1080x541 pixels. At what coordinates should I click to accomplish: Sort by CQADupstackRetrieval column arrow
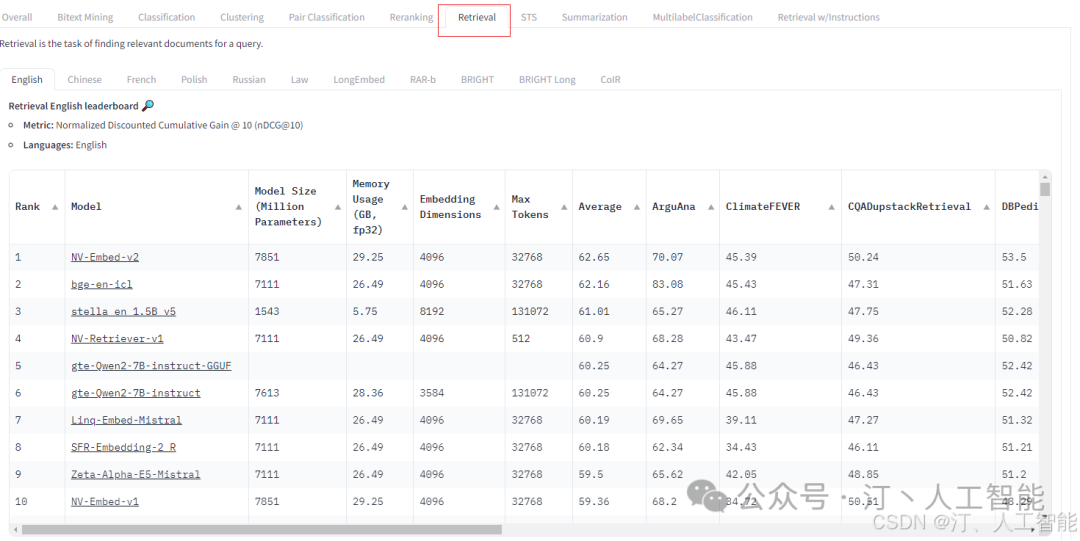pyautogui.click(x=984, y=207)
